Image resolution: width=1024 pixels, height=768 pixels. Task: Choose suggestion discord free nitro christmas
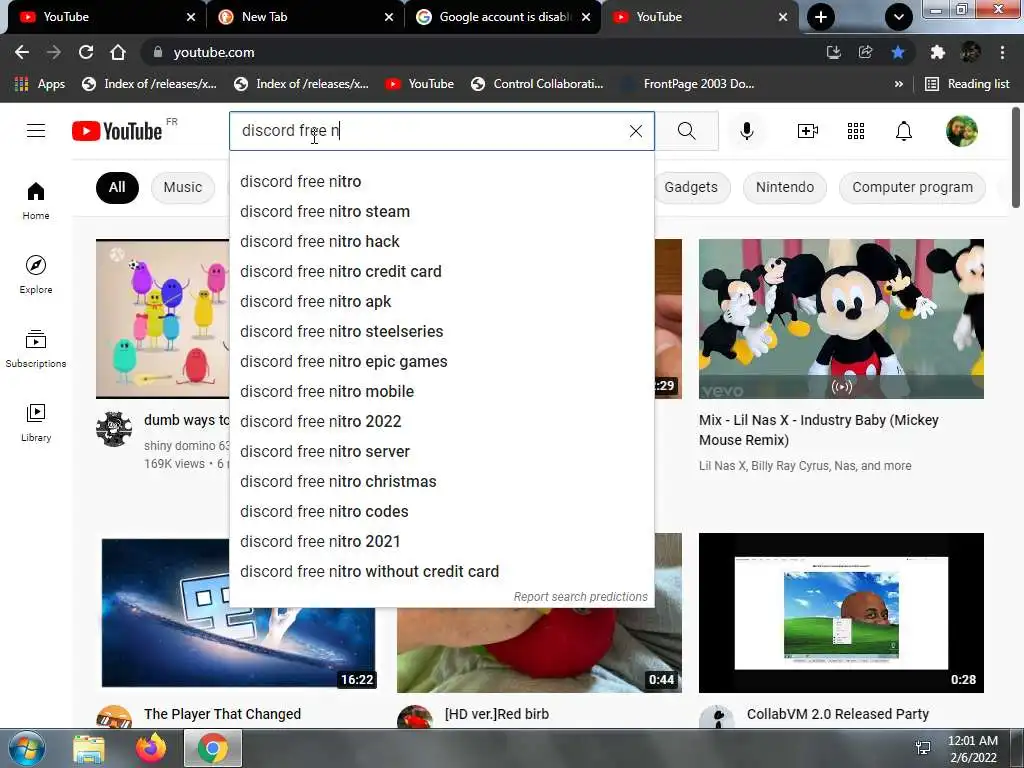[x=442, y=482]
